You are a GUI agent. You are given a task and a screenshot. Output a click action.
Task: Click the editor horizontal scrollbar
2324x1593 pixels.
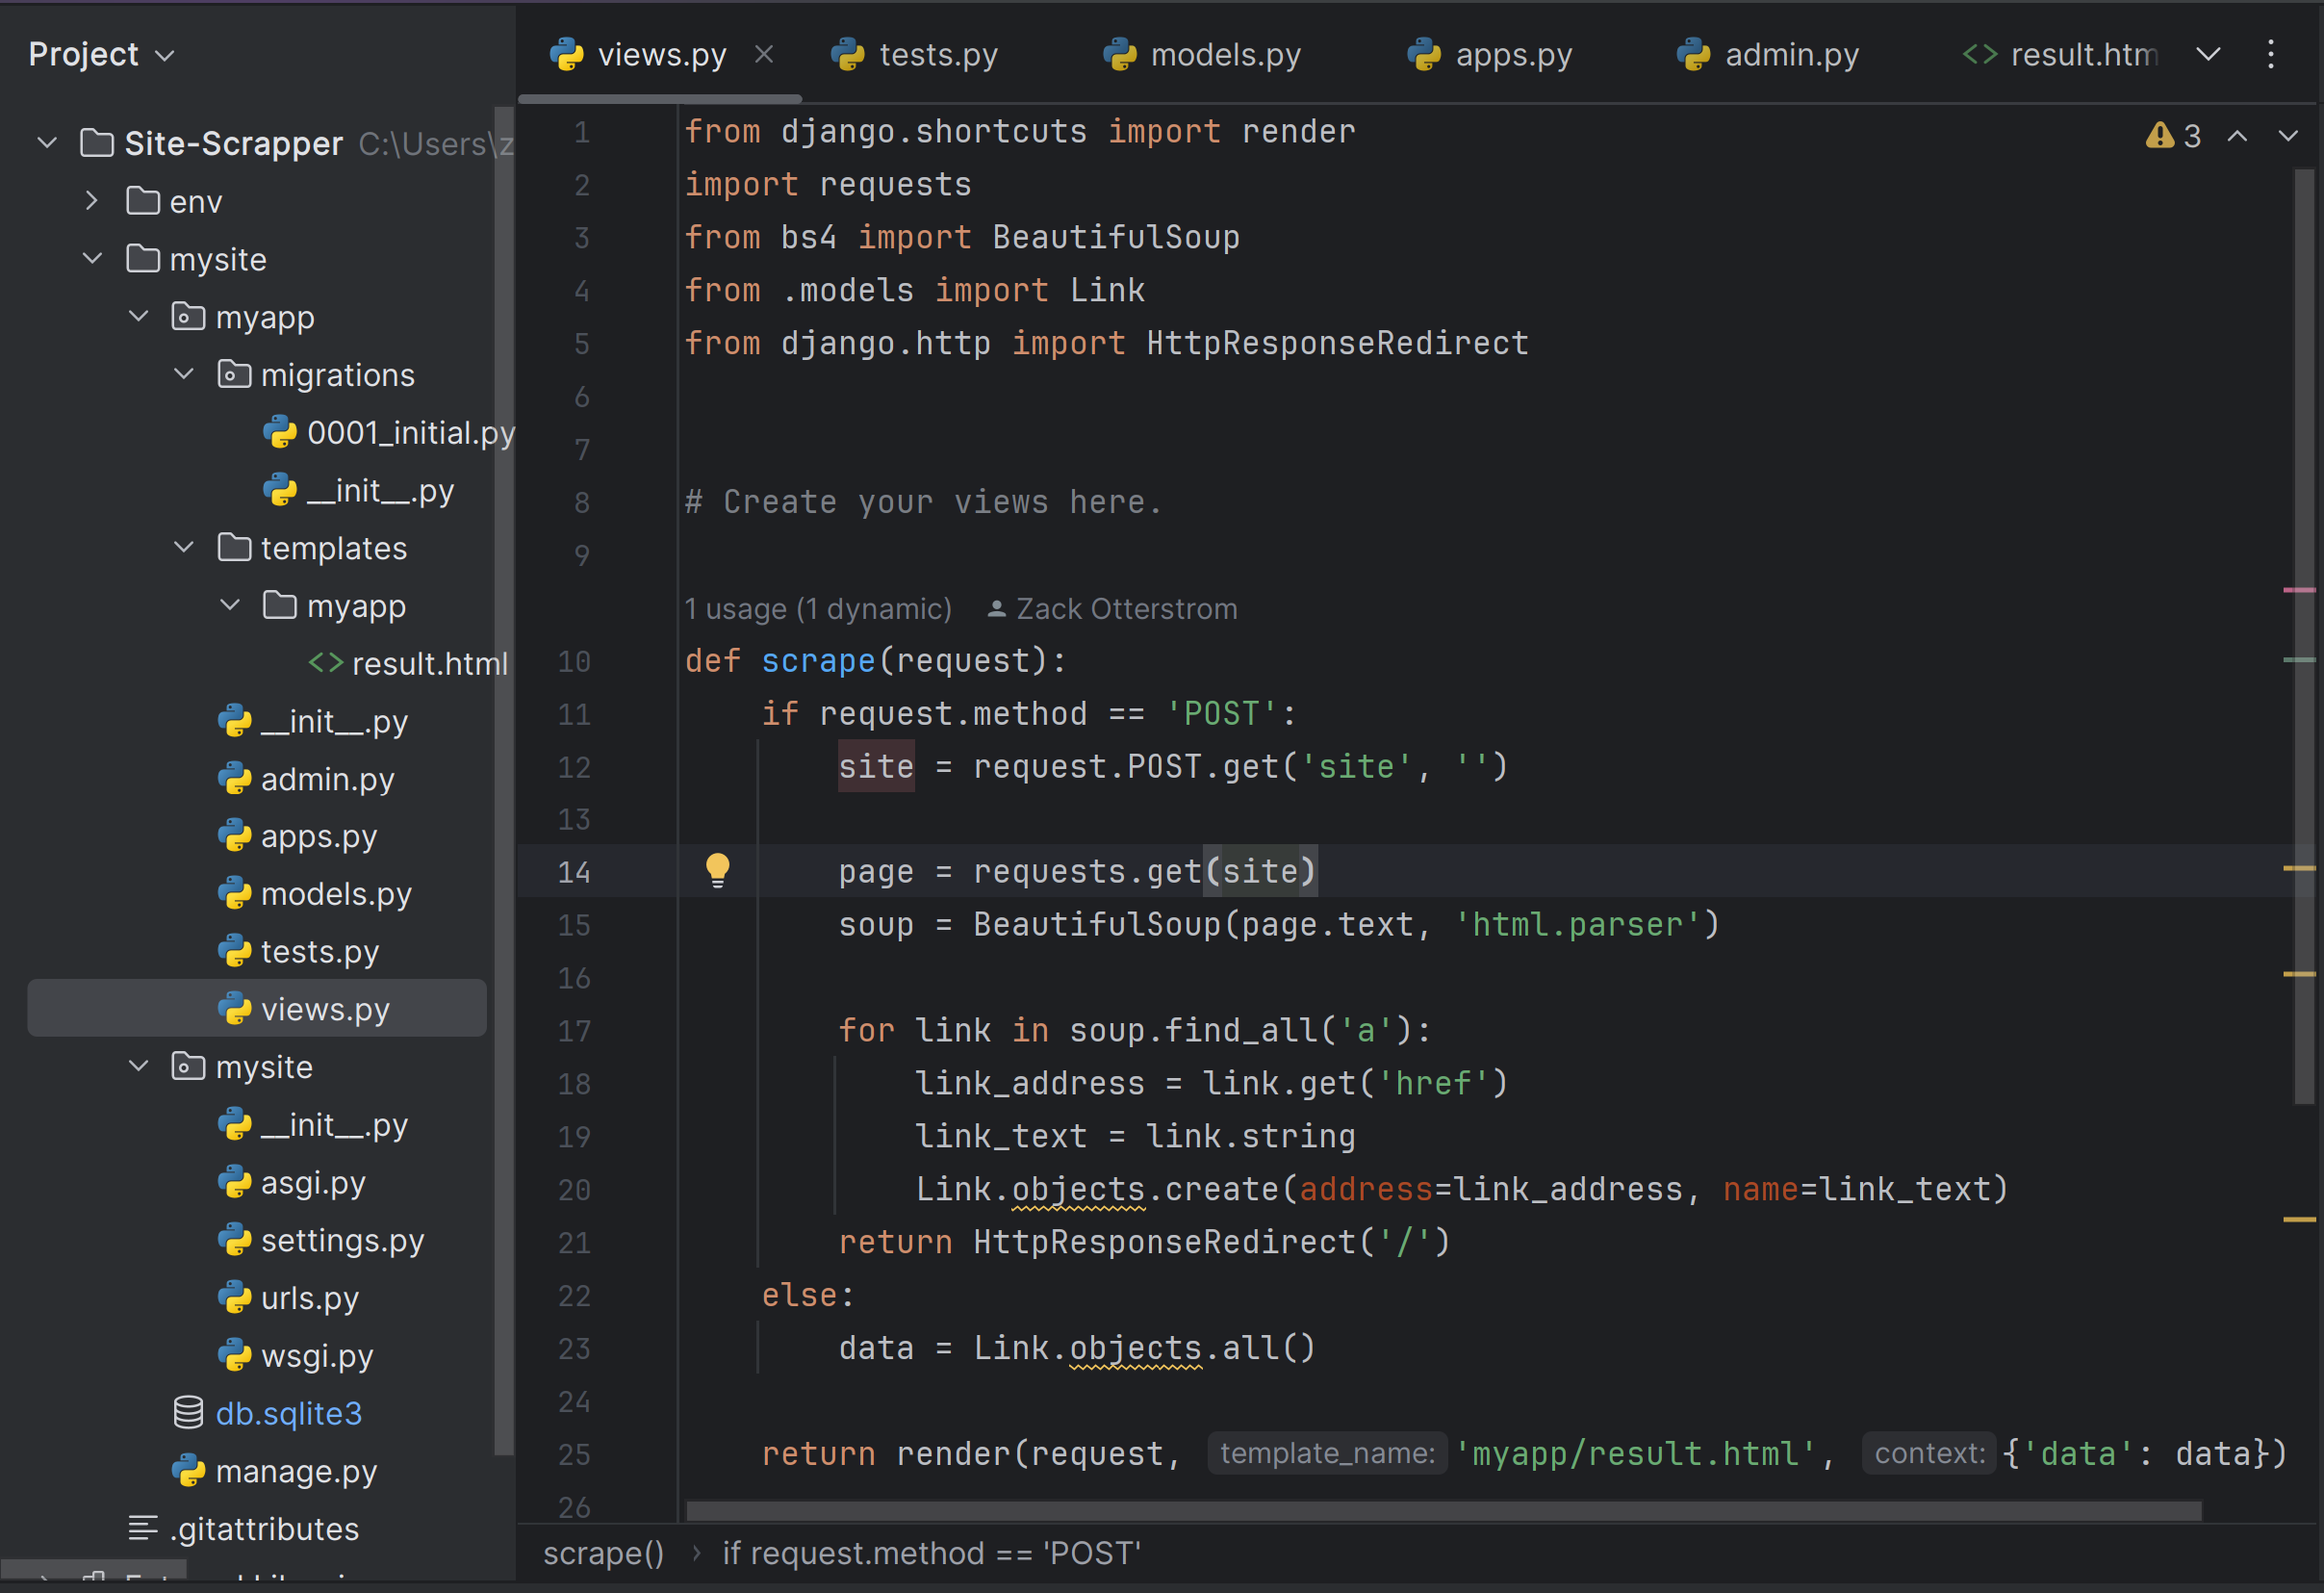tap(1444, 1510)
